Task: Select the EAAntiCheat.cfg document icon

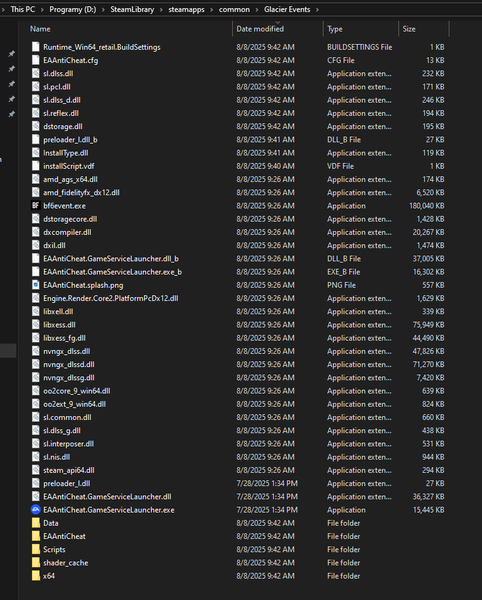Action: (36, 60)
